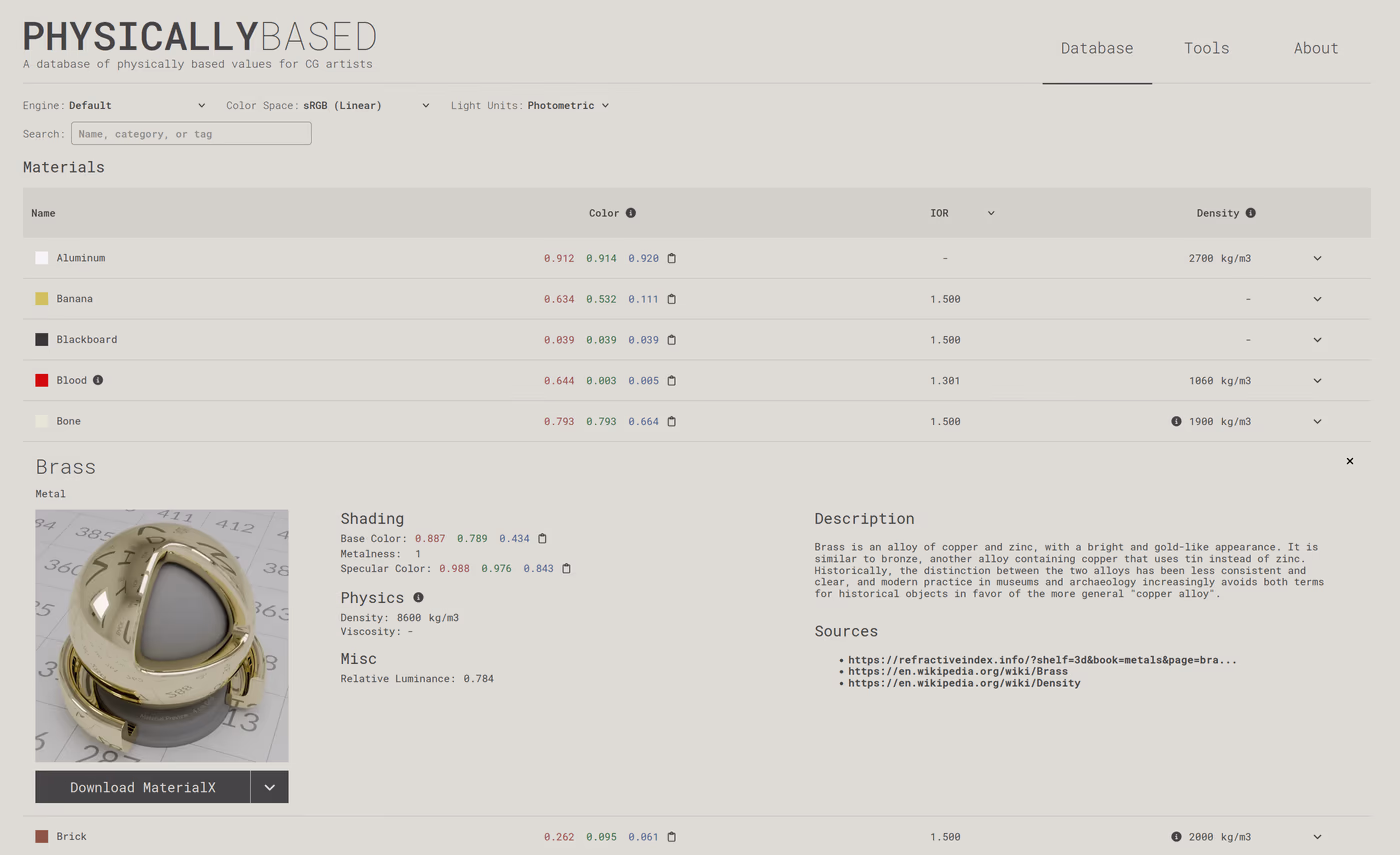Click Brass Density 8600 kg/m3 text

pos(400,618)
